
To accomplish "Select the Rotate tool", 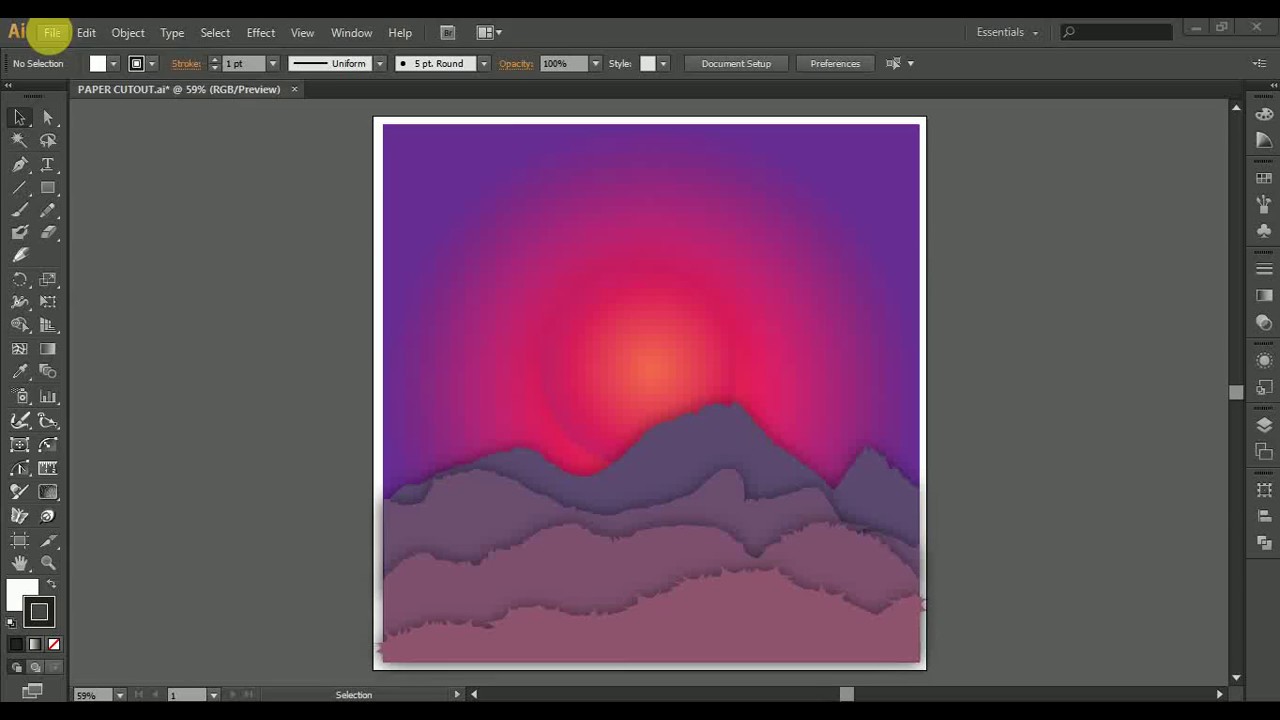I will [x=20, y=280].
